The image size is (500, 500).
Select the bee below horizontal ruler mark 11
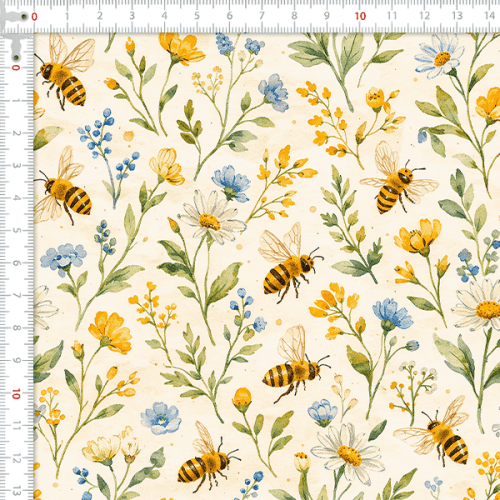(x=398, y=178)
